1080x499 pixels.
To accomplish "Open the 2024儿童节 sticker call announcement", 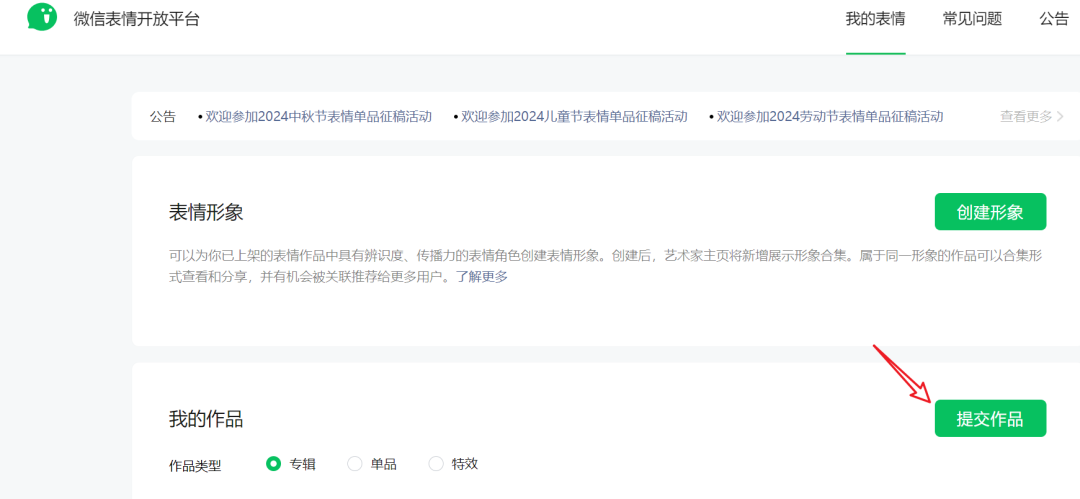I will pos(574,116).
